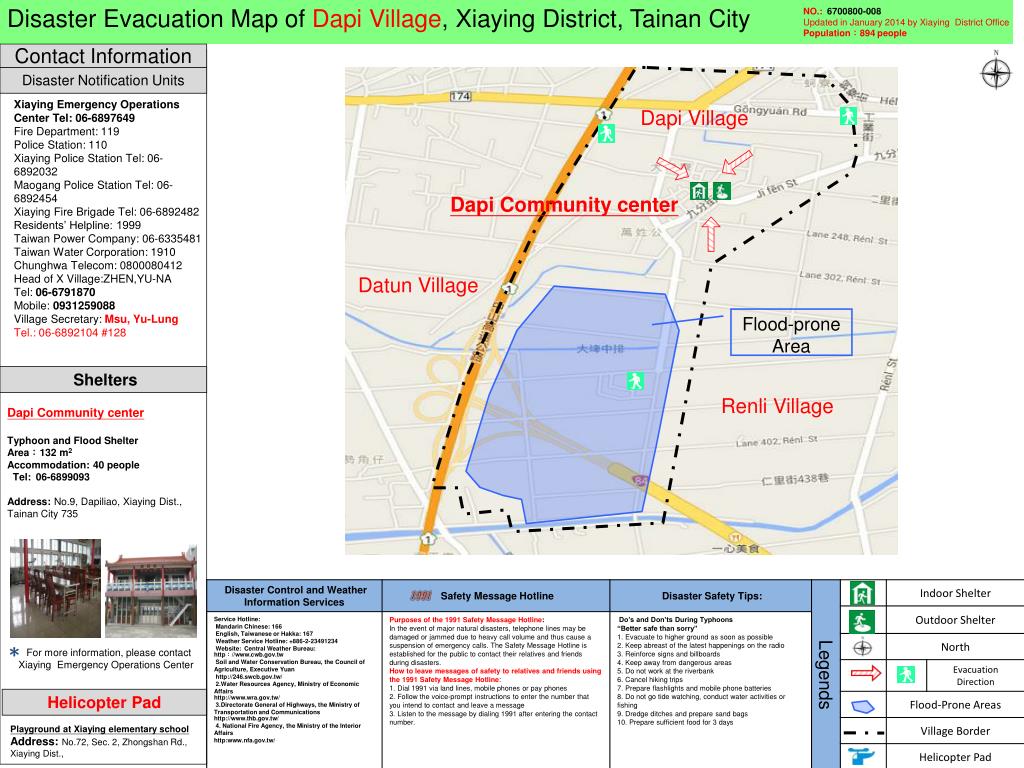Open the shelter interior photo with chairs
Viewport: 1024px width, 768px height.
tap(56, 588)
